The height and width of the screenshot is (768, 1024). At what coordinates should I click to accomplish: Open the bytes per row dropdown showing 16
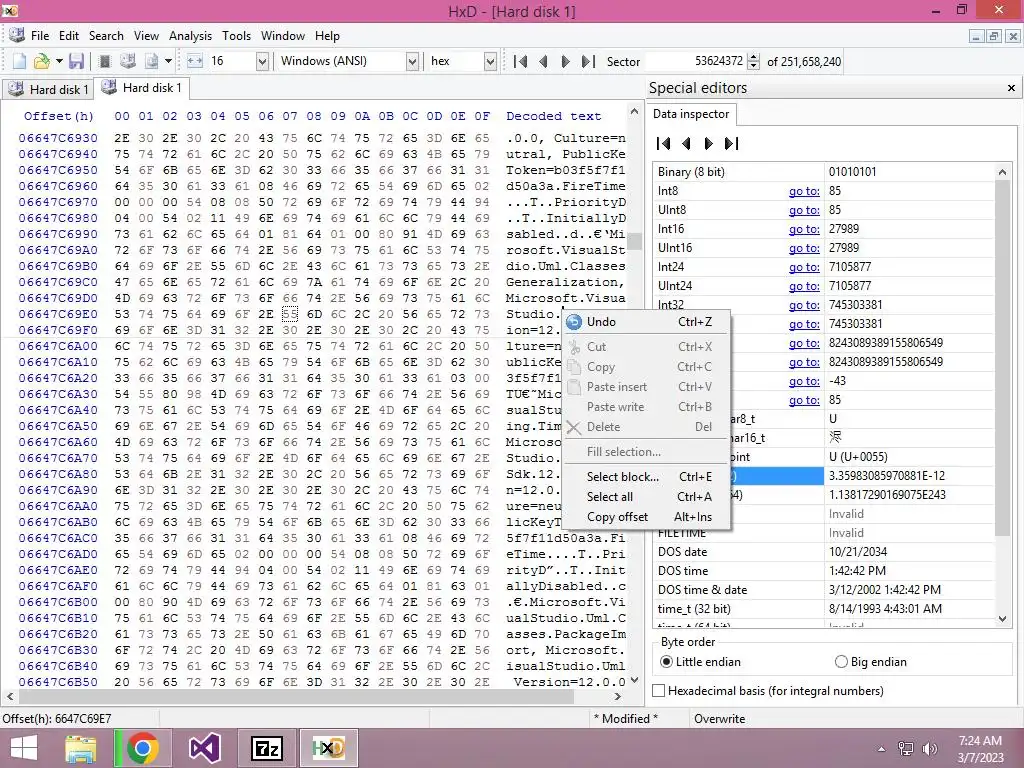click(x=263, y=61)
